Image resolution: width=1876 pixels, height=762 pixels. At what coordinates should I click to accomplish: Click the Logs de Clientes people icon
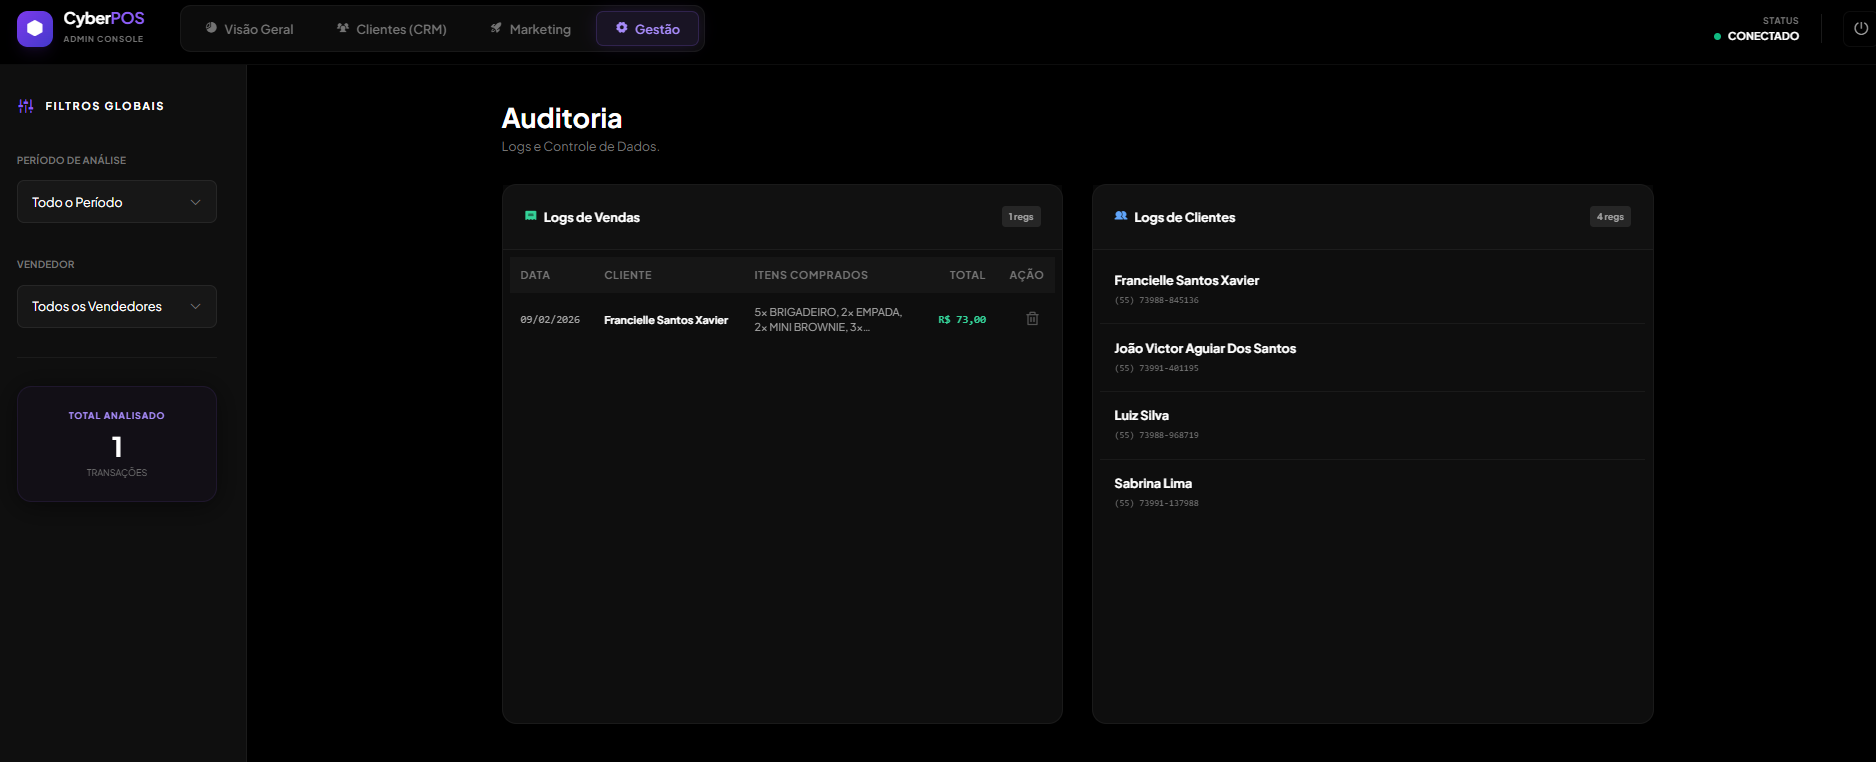click(1121, 216)
